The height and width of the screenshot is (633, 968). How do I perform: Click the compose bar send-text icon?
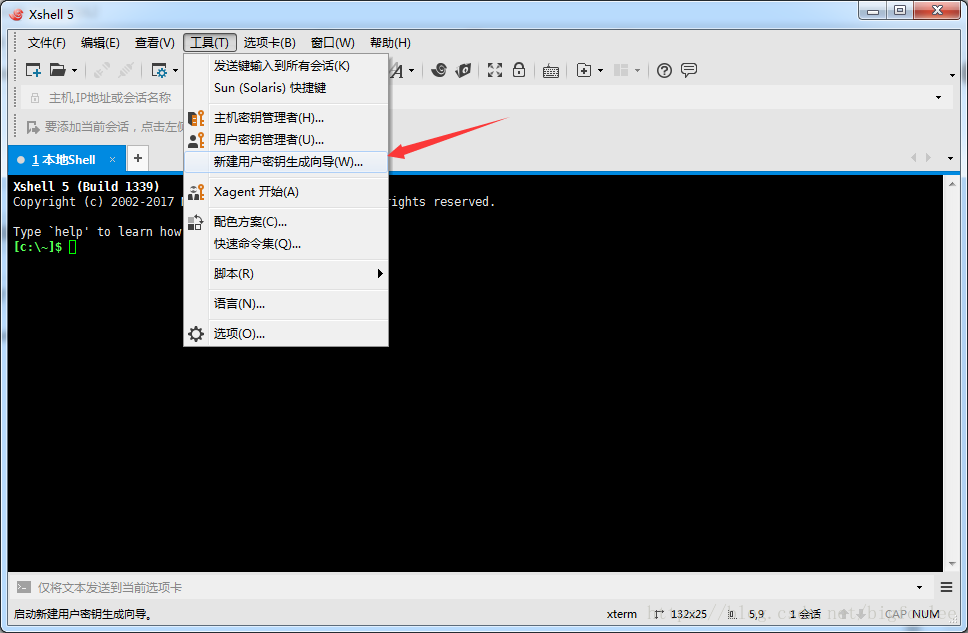coord(23,587)
